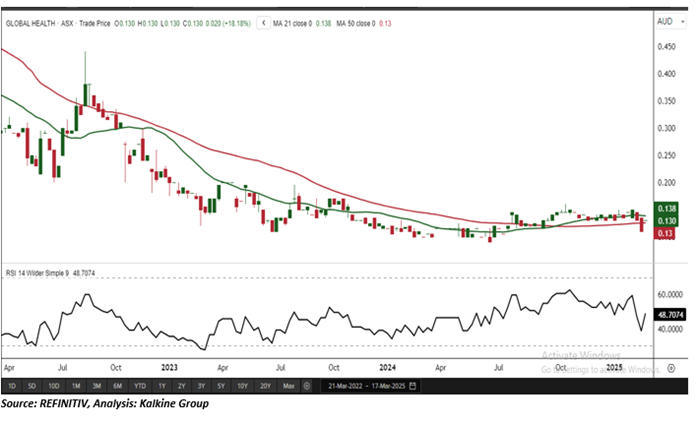This screenshot has height=424, width=698.
Task: Click the red 0.13 MA price tag
Action: 665,233
